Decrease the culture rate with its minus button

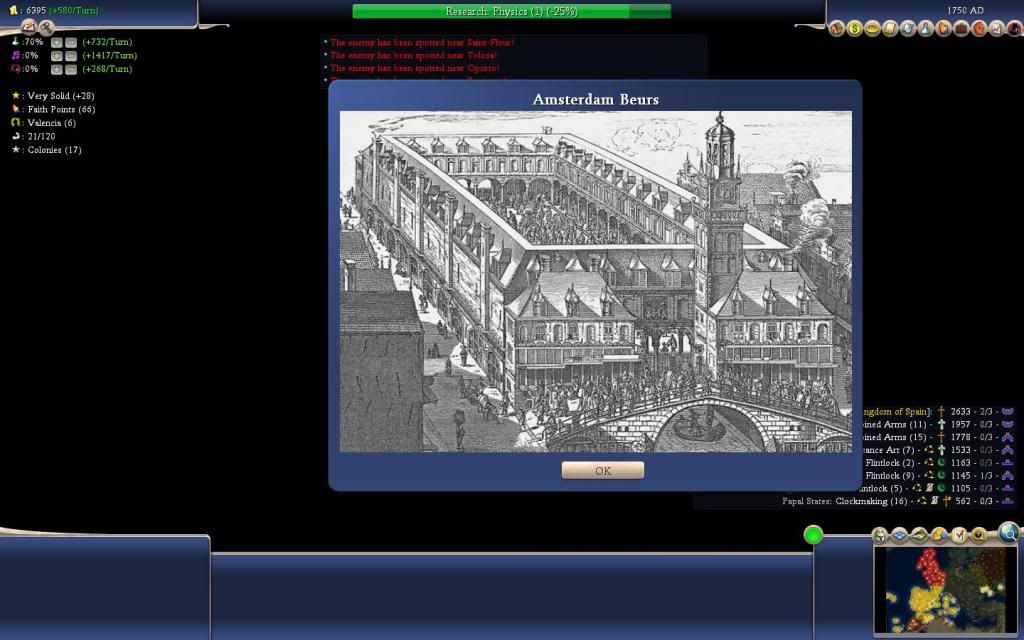tap(71, 56)
